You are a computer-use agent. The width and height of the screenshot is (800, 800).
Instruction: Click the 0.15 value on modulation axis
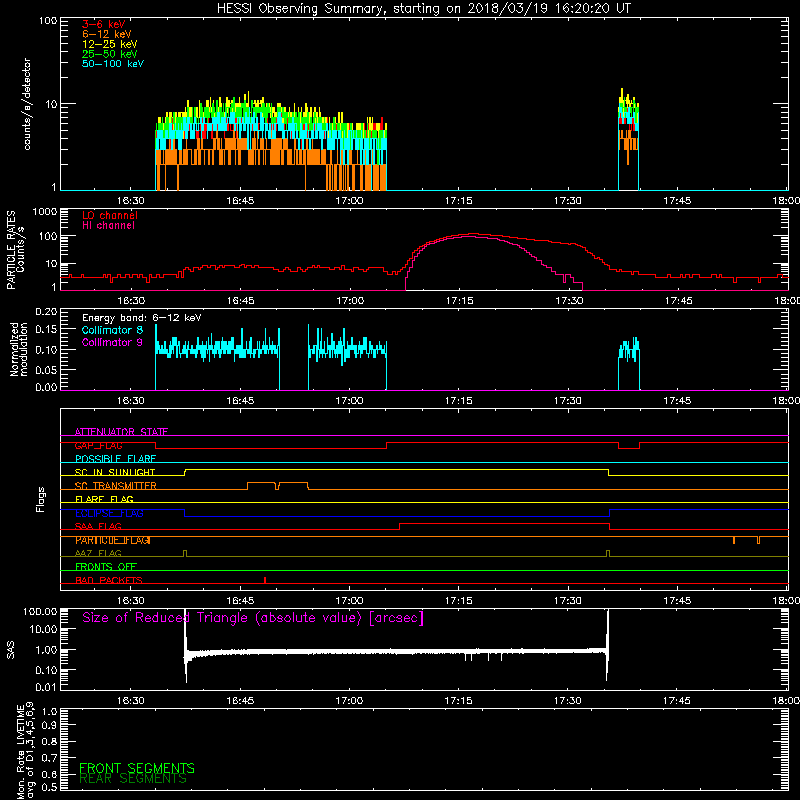point(46,330)
